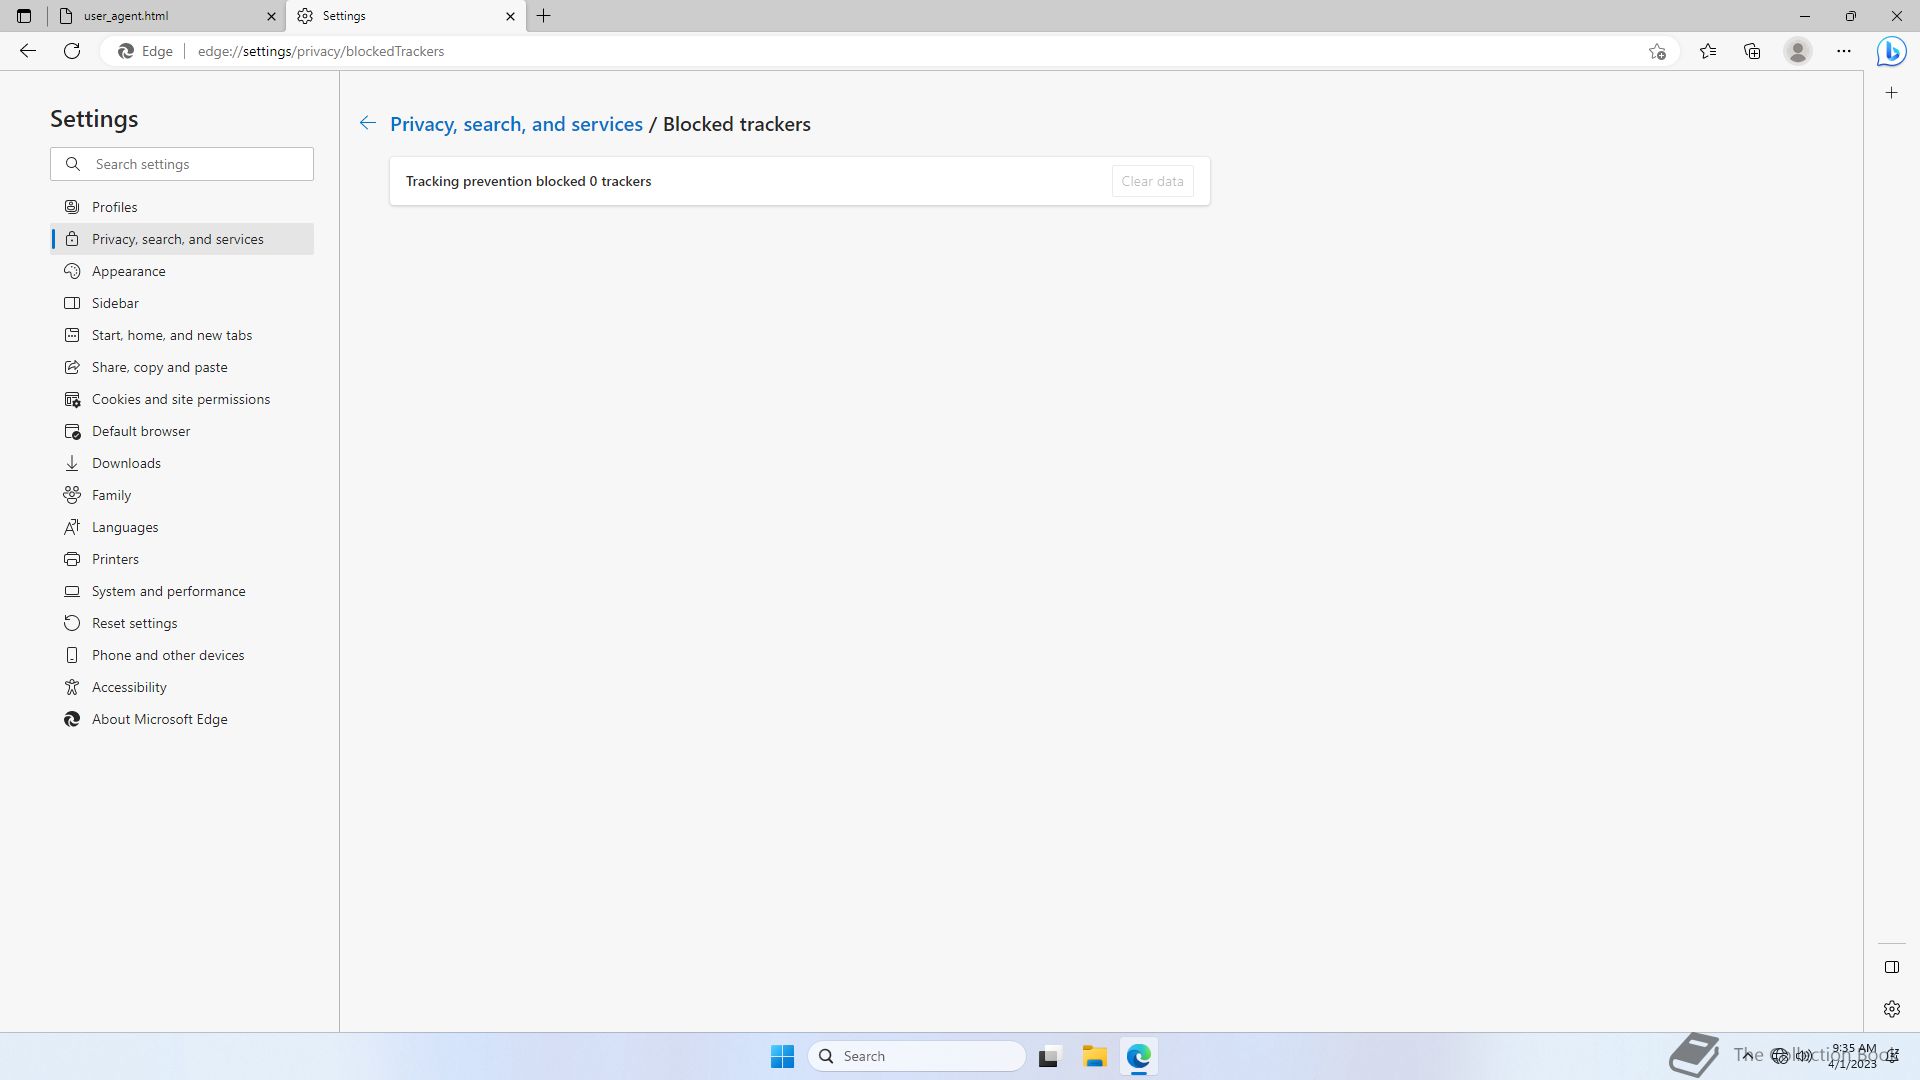
Task: Open Reset settings
Action: tap(182, 623)
